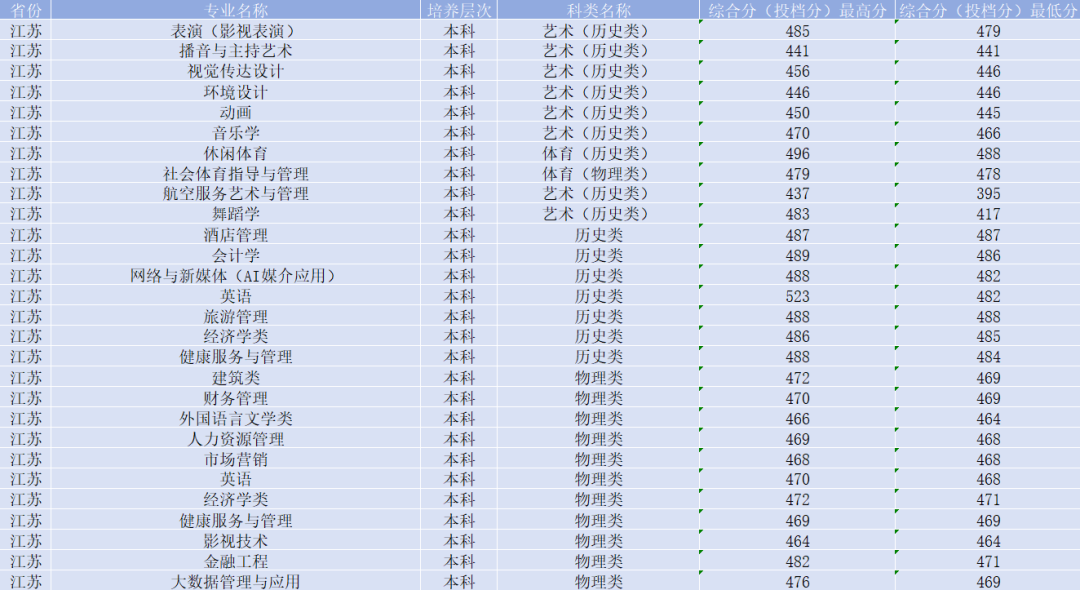Click 艺术（历史类） in the 舞蹈学 row
The image size is (1080, 590).
coord(599,214)
